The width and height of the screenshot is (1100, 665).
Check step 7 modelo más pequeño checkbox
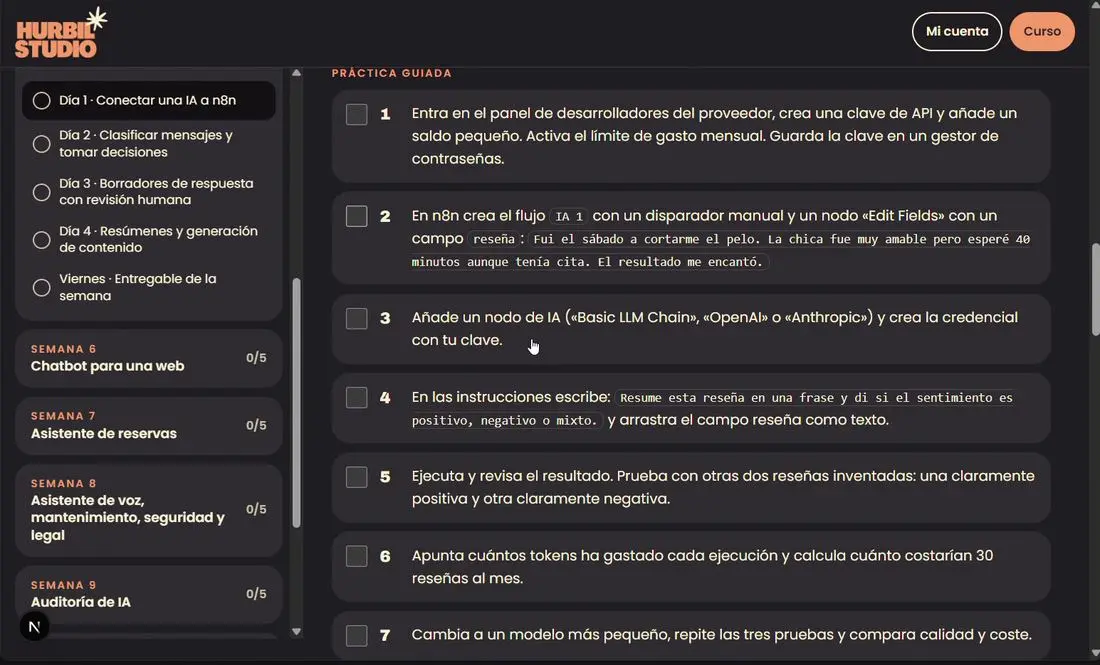coord(356,636)
